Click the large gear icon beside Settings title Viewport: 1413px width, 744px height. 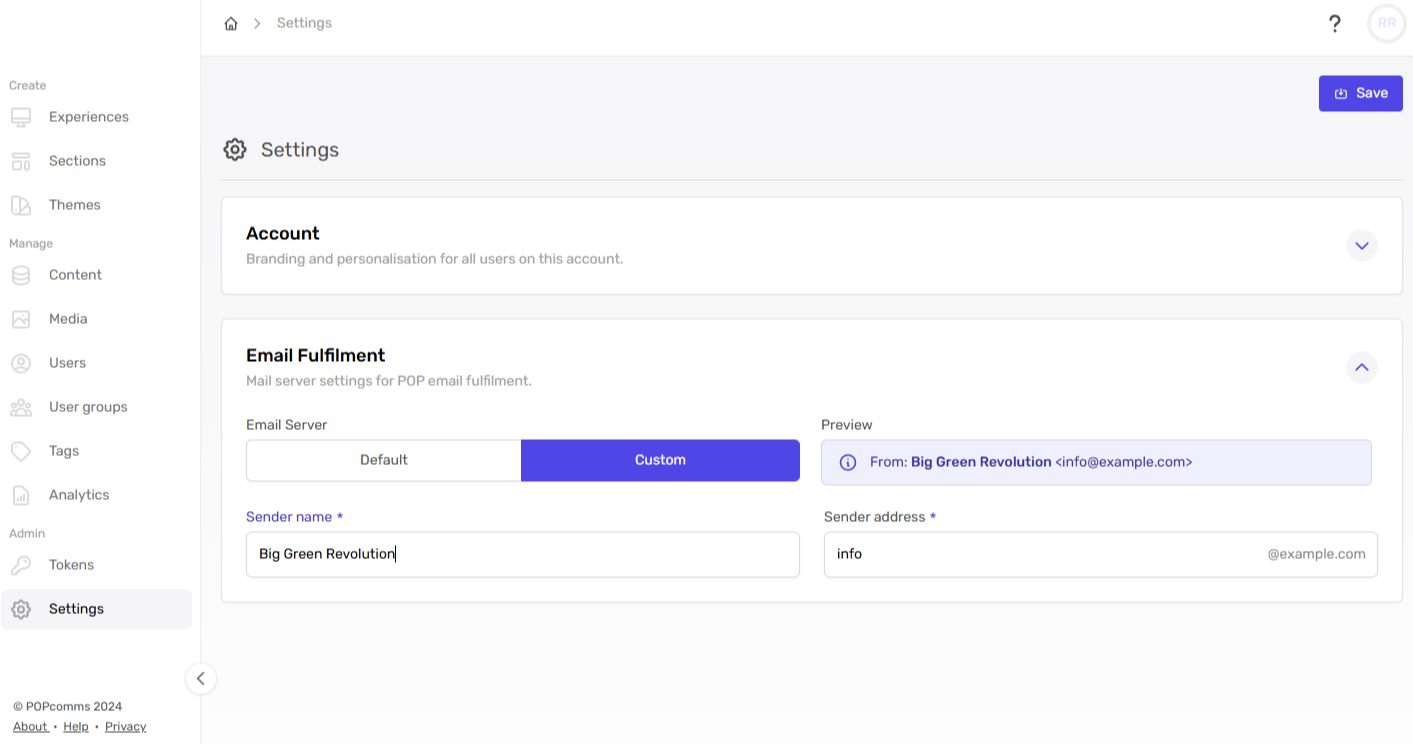pos(235,150)
